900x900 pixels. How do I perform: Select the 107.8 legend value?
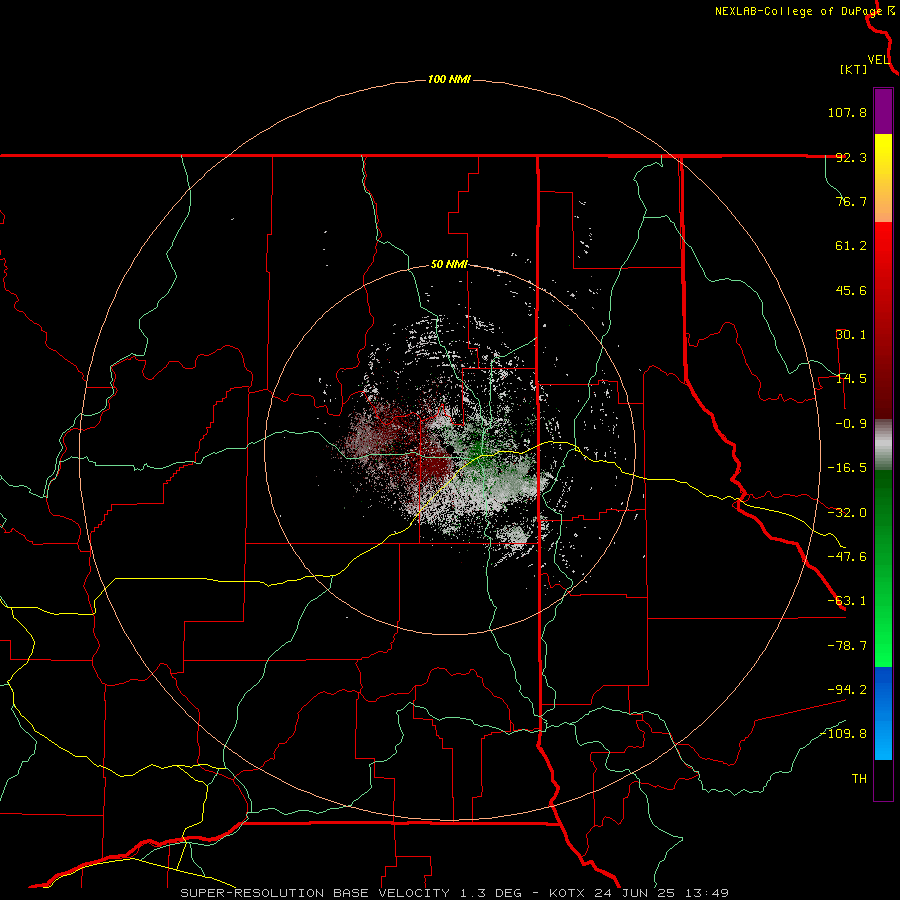(847, 112)
